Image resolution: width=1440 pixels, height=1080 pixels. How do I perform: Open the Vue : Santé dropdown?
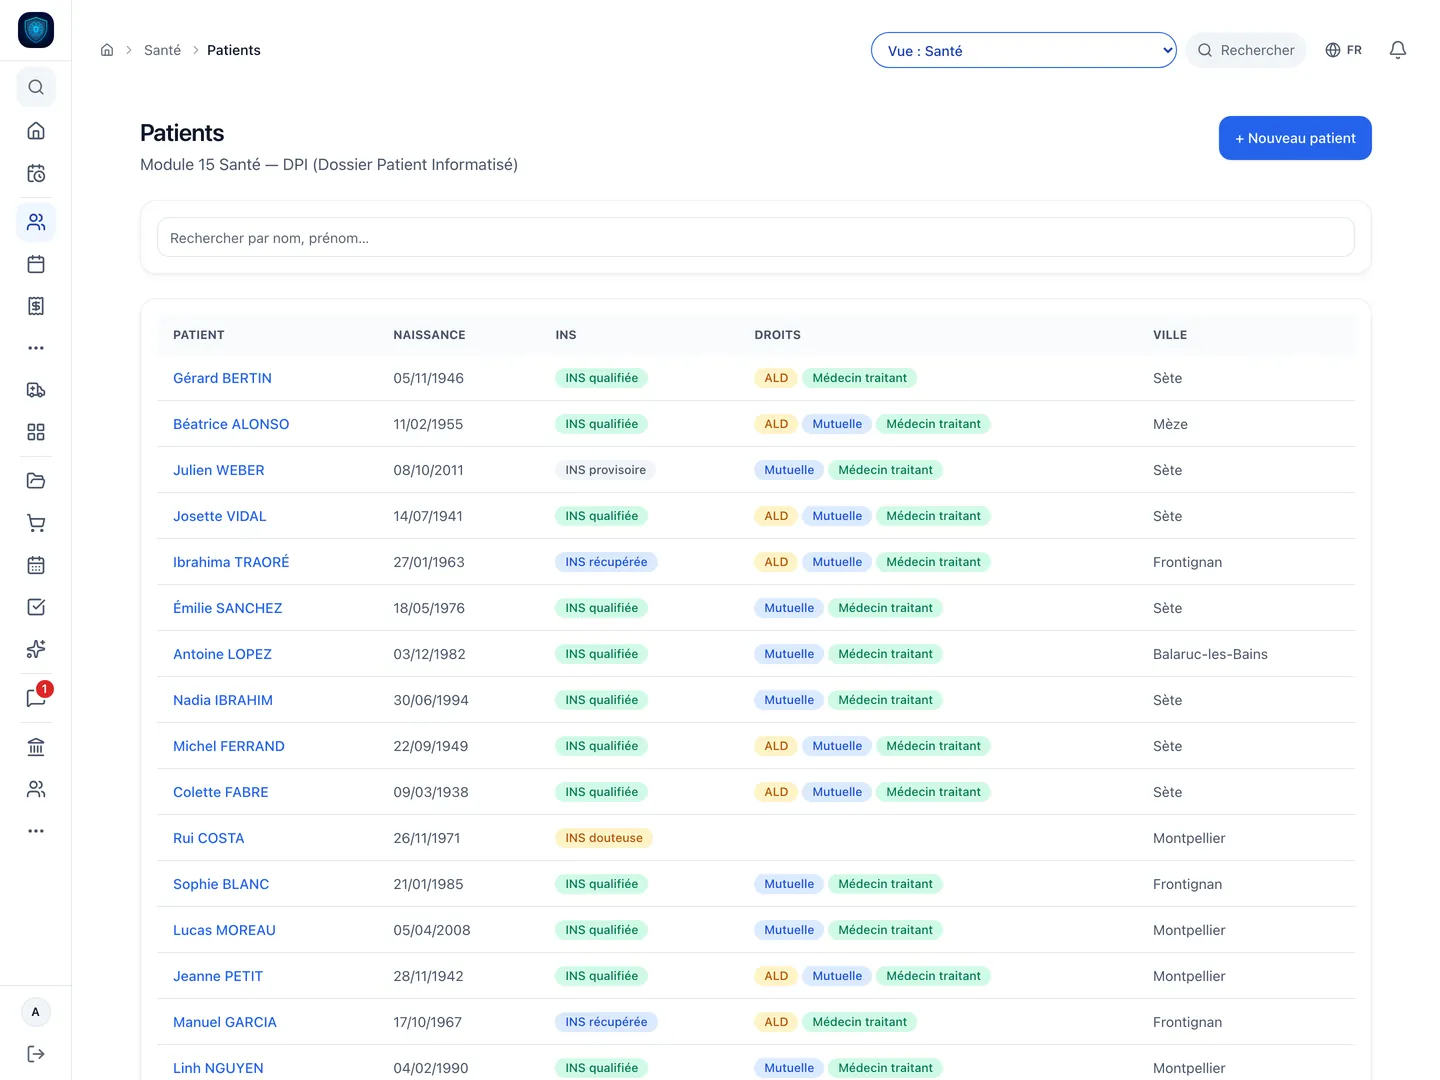point(1024,50)
